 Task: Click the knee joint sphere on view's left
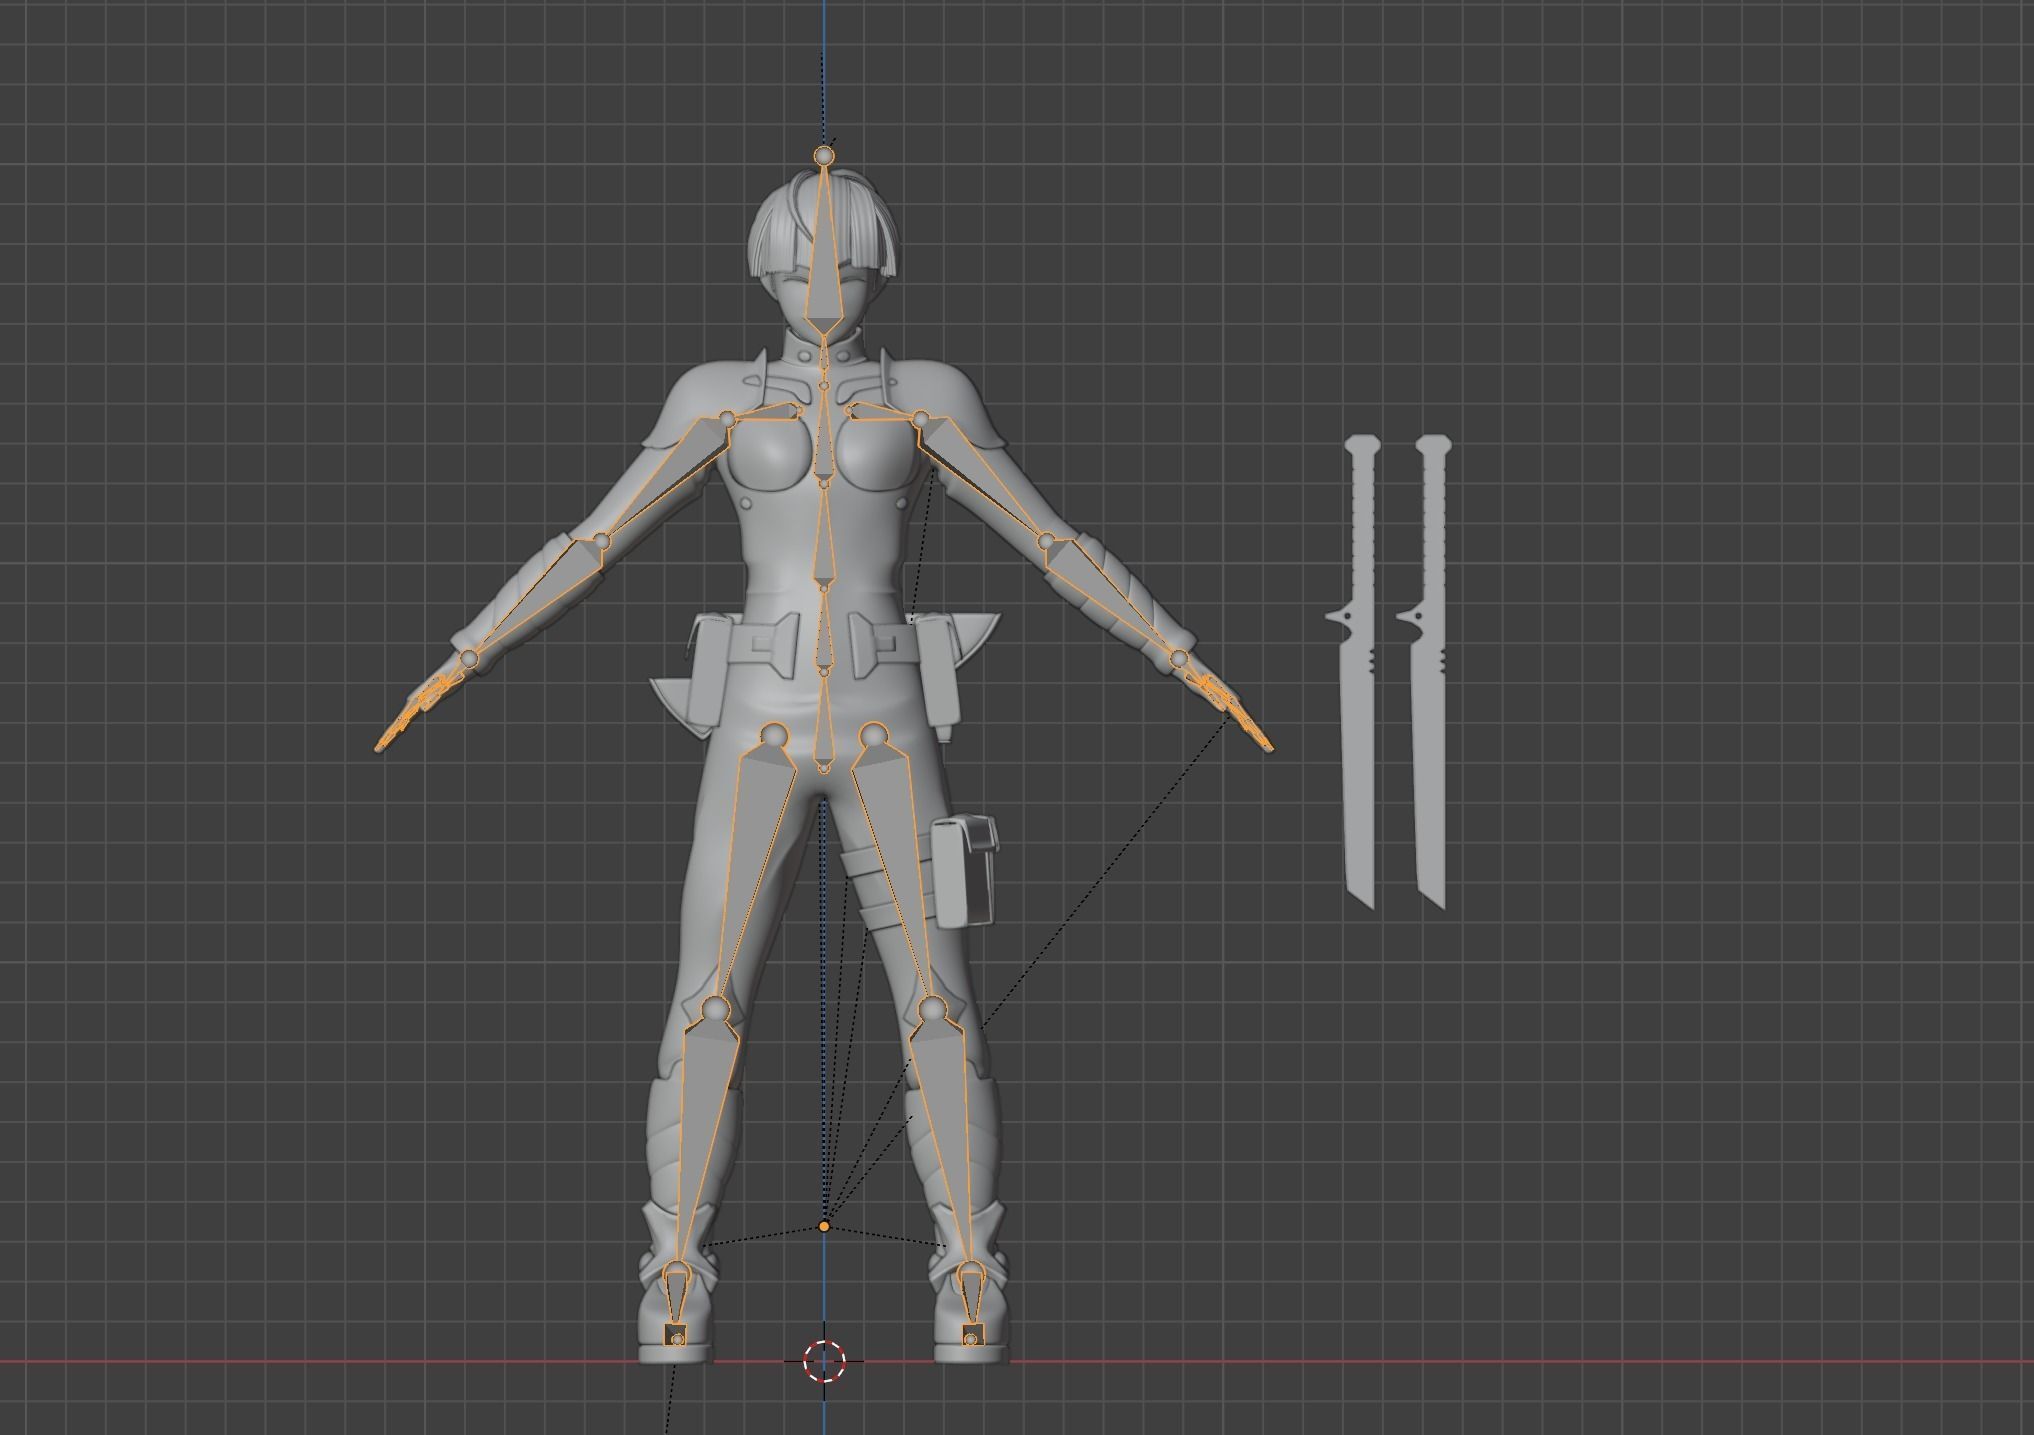point(715,1009)
